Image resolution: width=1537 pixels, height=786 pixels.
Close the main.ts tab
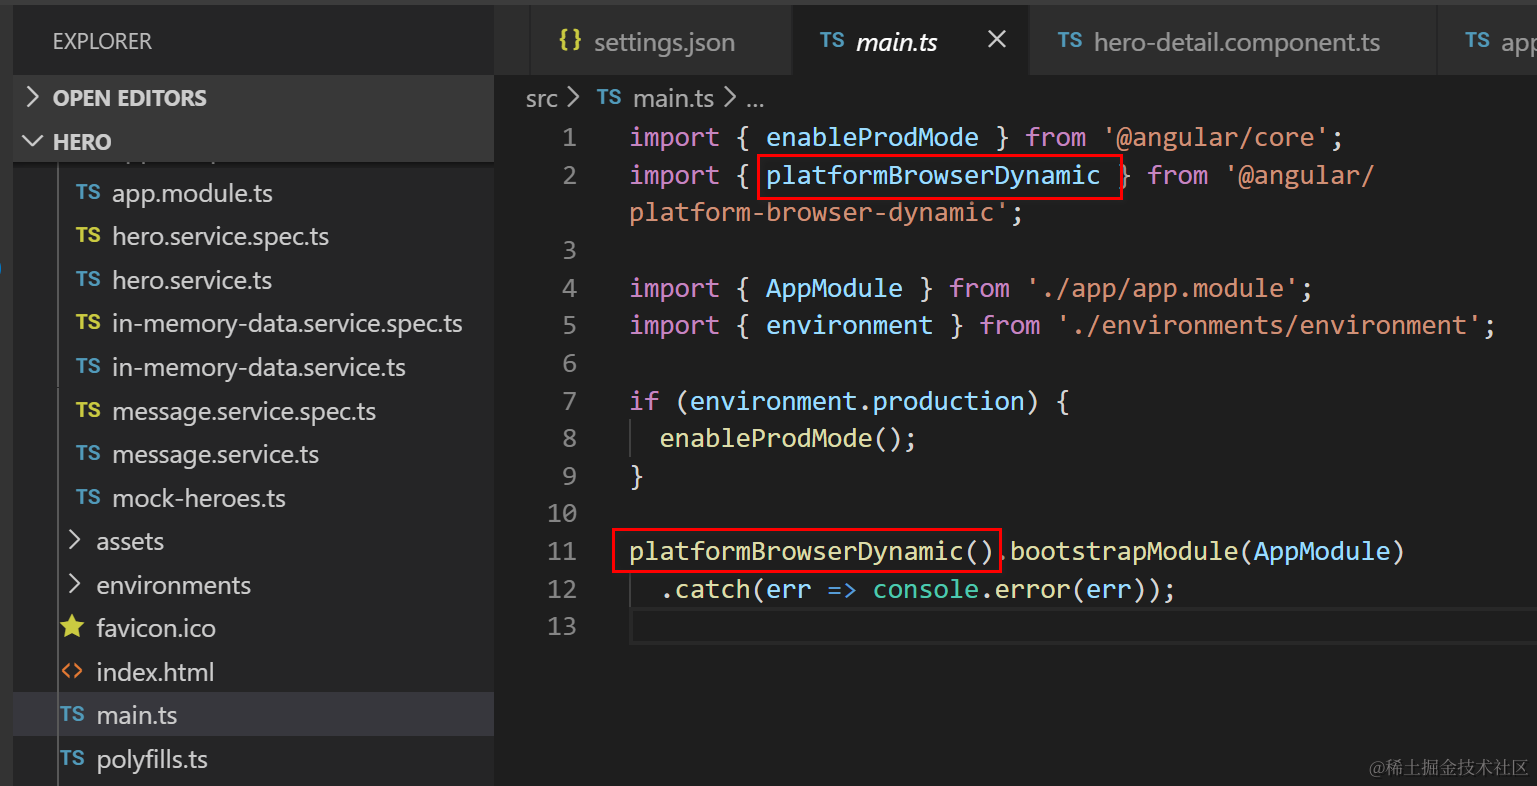point(996,39)
